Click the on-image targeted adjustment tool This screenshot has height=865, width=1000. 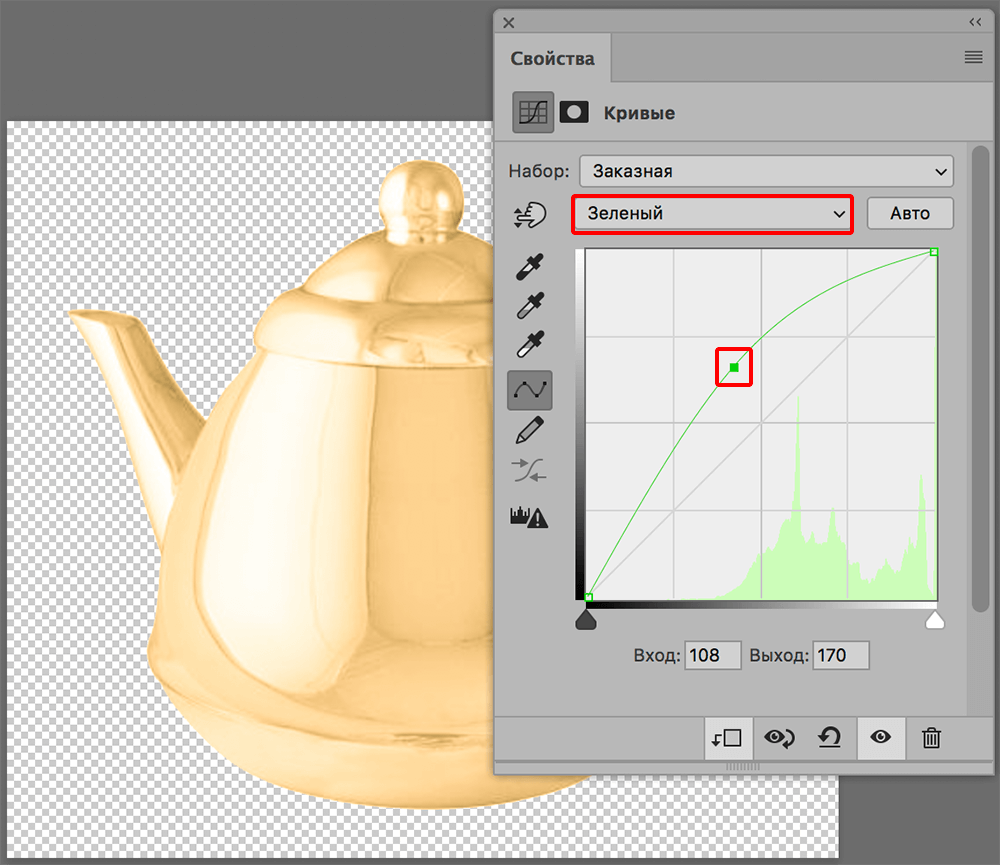point(530,215)
